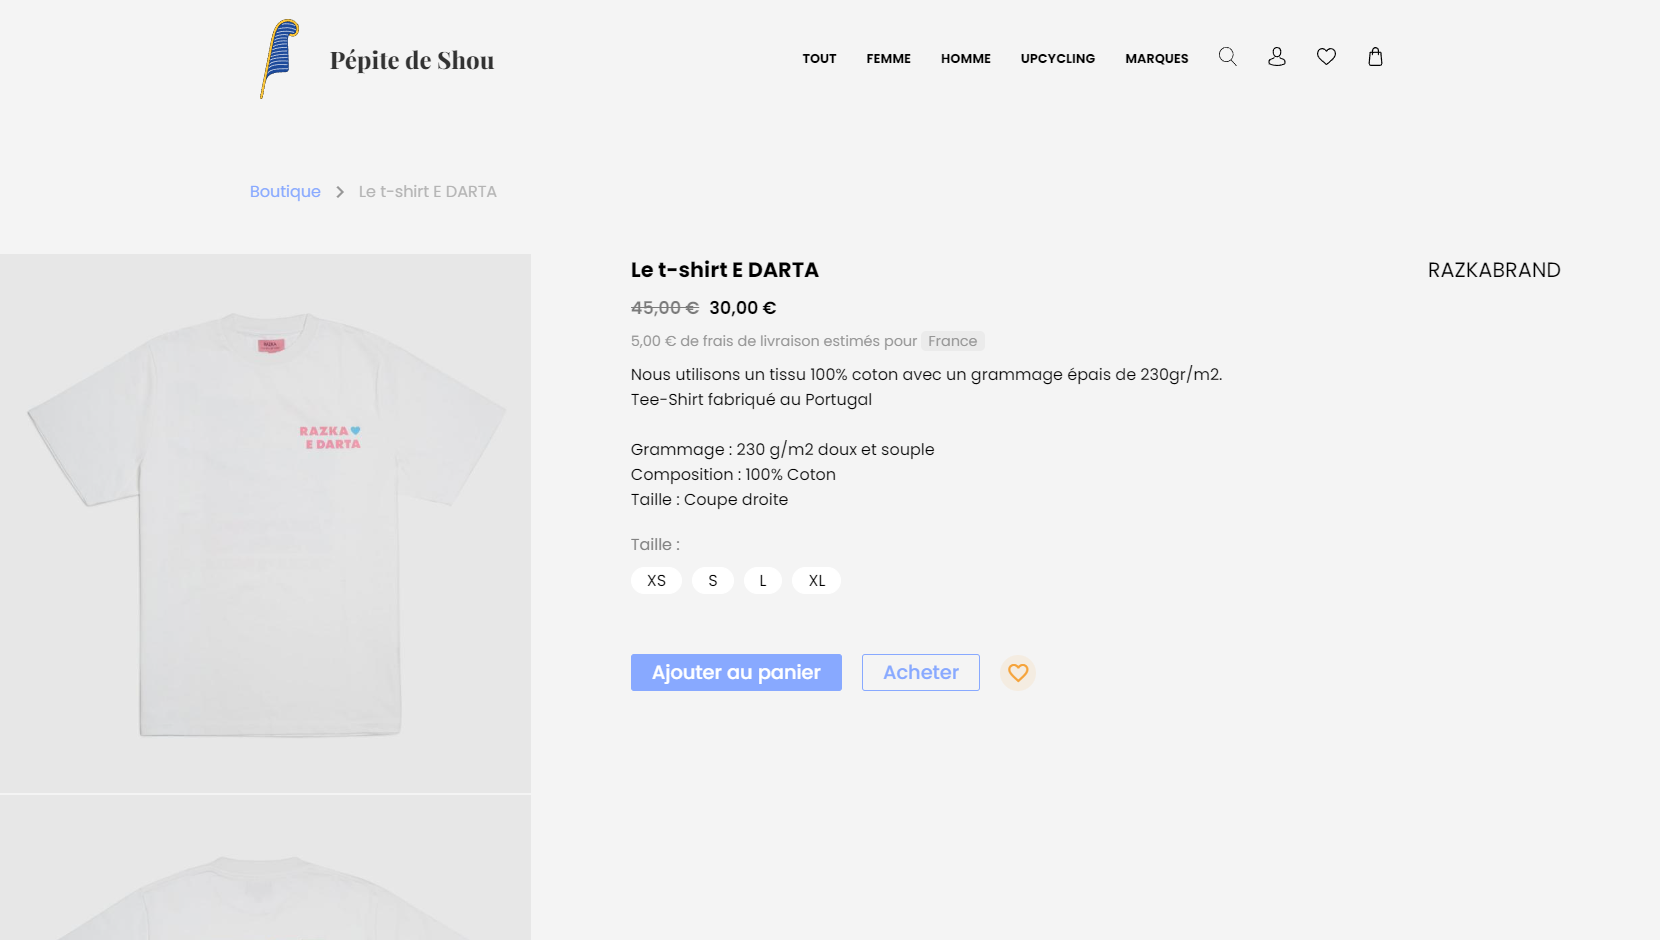
Task: Open the search icon
Action: tap(1227, 57)
